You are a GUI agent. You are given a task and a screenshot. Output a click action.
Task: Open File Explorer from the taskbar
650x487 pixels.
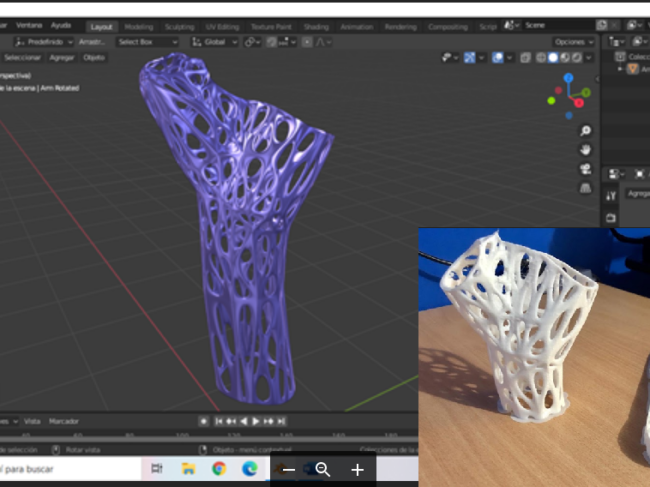188,468
